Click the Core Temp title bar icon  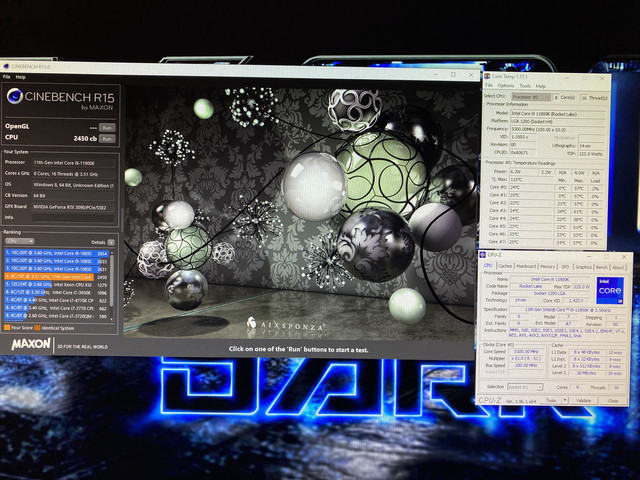[x=487, y=77]
